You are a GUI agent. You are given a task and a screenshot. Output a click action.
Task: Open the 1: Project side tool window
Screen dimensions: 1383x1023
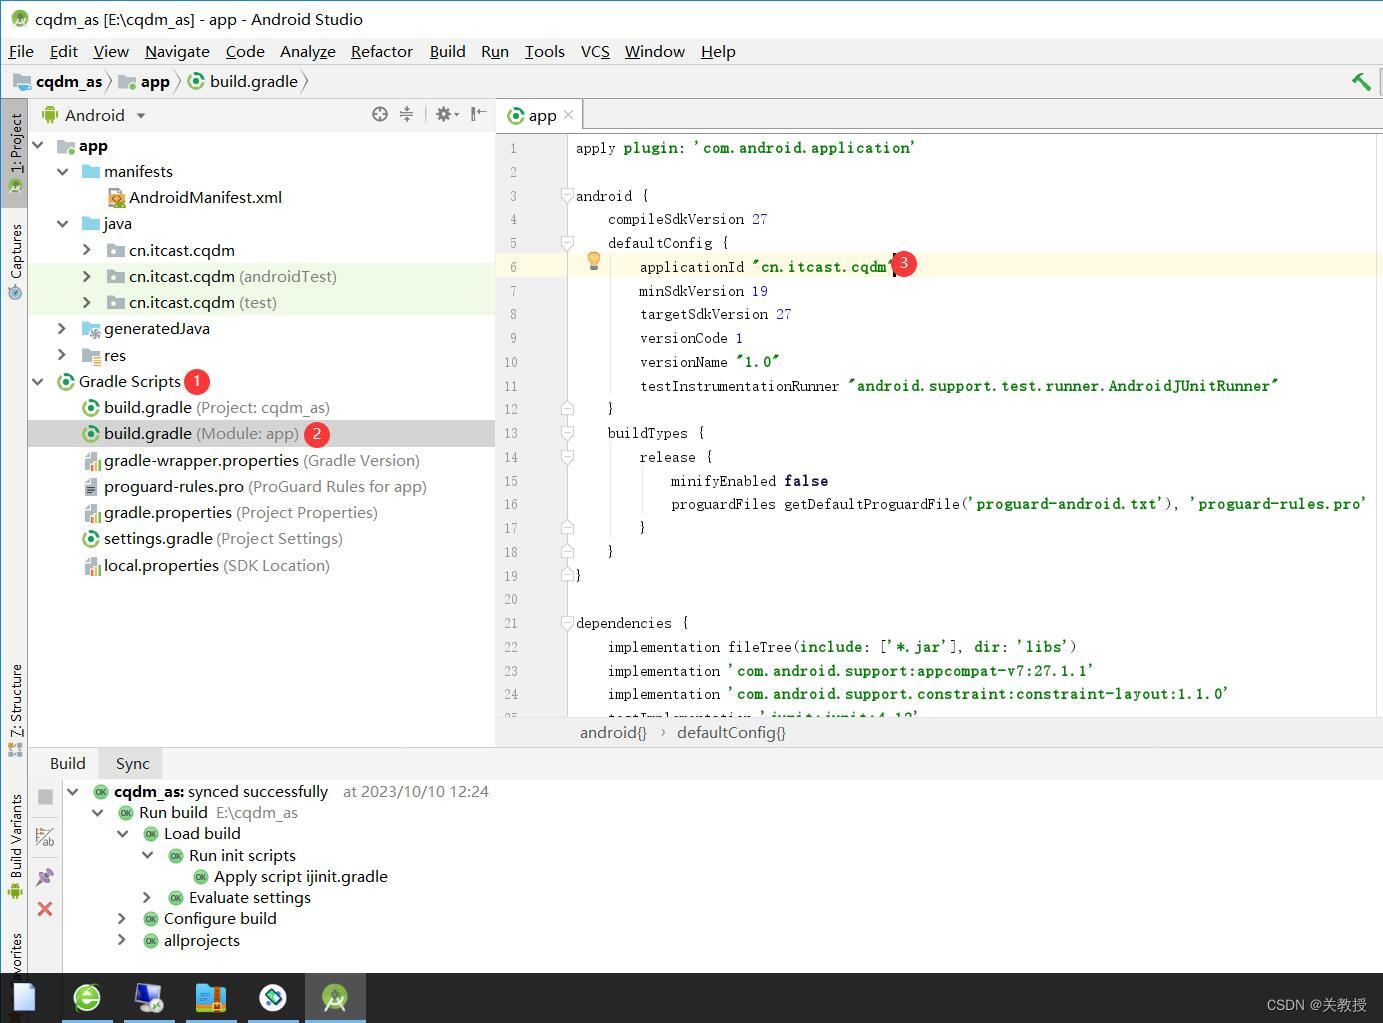pos(15,153)
